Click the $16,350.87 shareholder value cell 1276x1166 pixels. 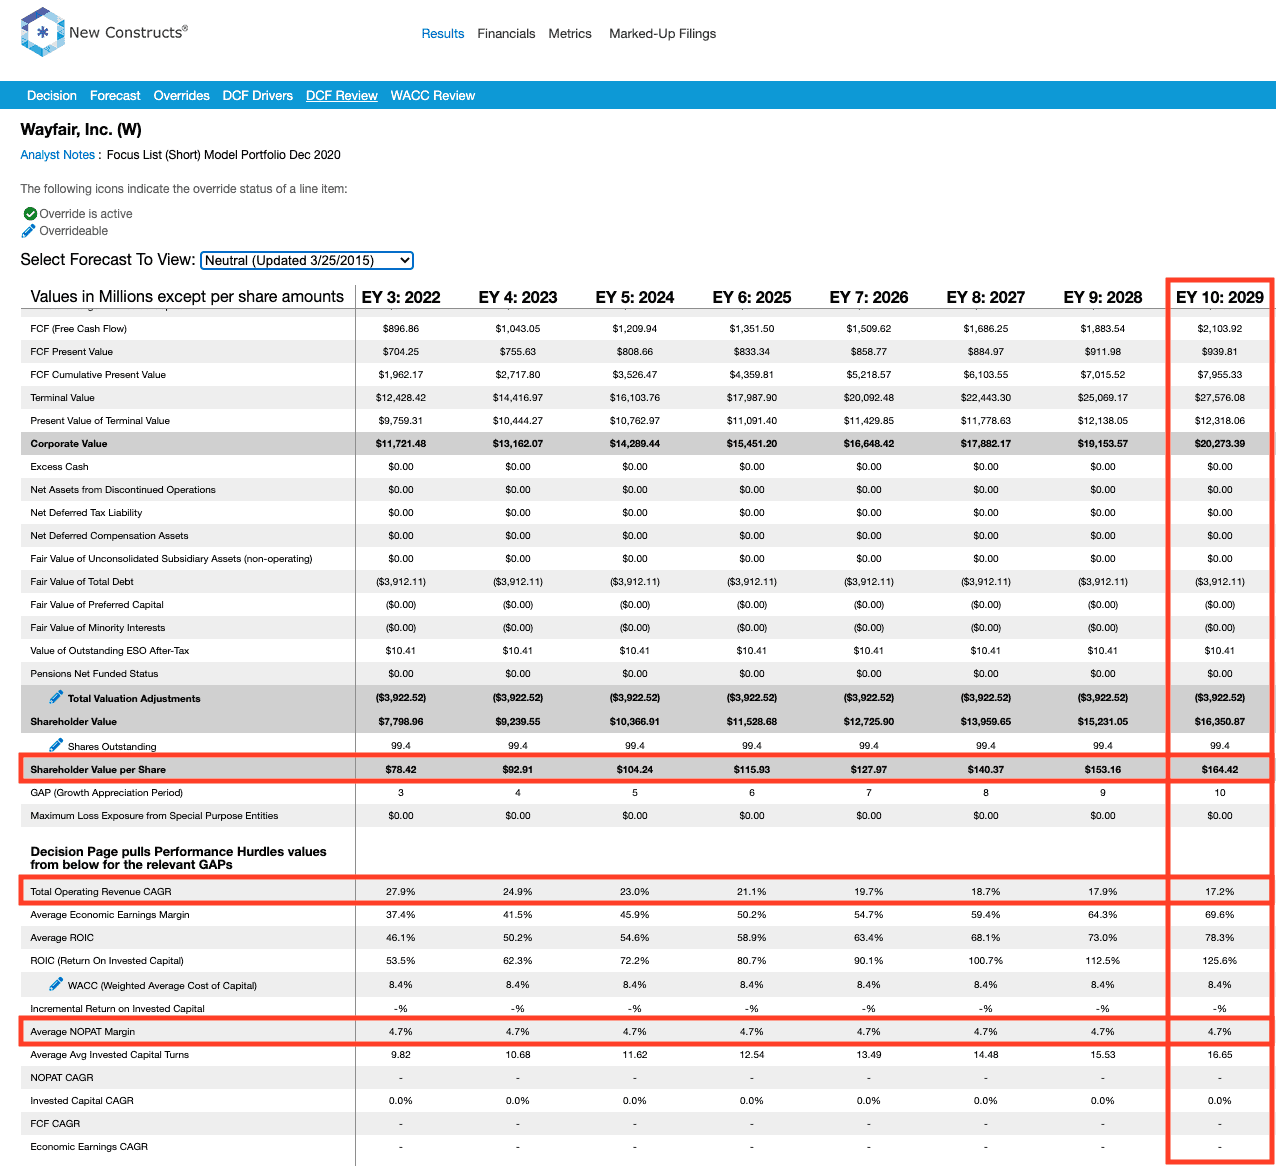[x=1220, y=722]
